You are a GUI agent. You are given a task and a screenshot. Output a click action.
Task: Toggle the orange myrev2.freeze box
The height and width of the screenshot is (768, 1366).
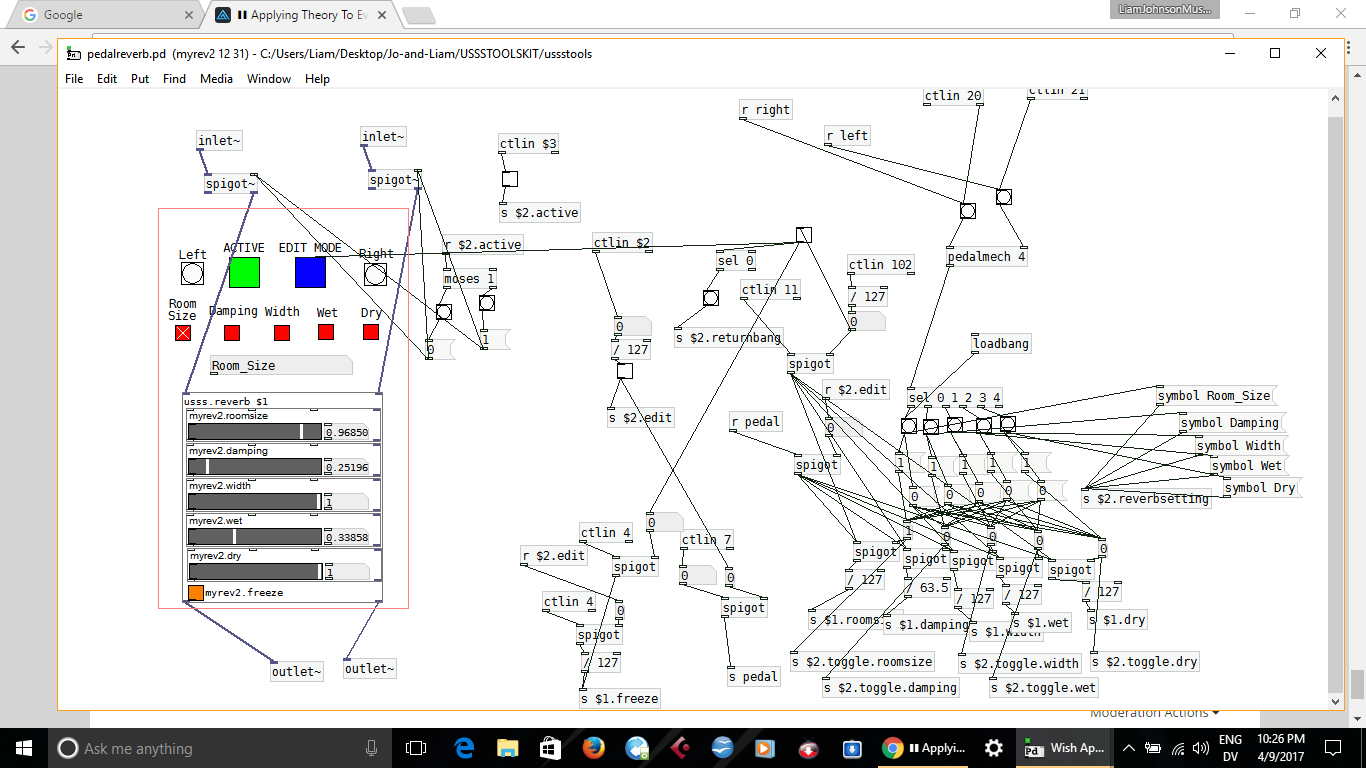196,593
